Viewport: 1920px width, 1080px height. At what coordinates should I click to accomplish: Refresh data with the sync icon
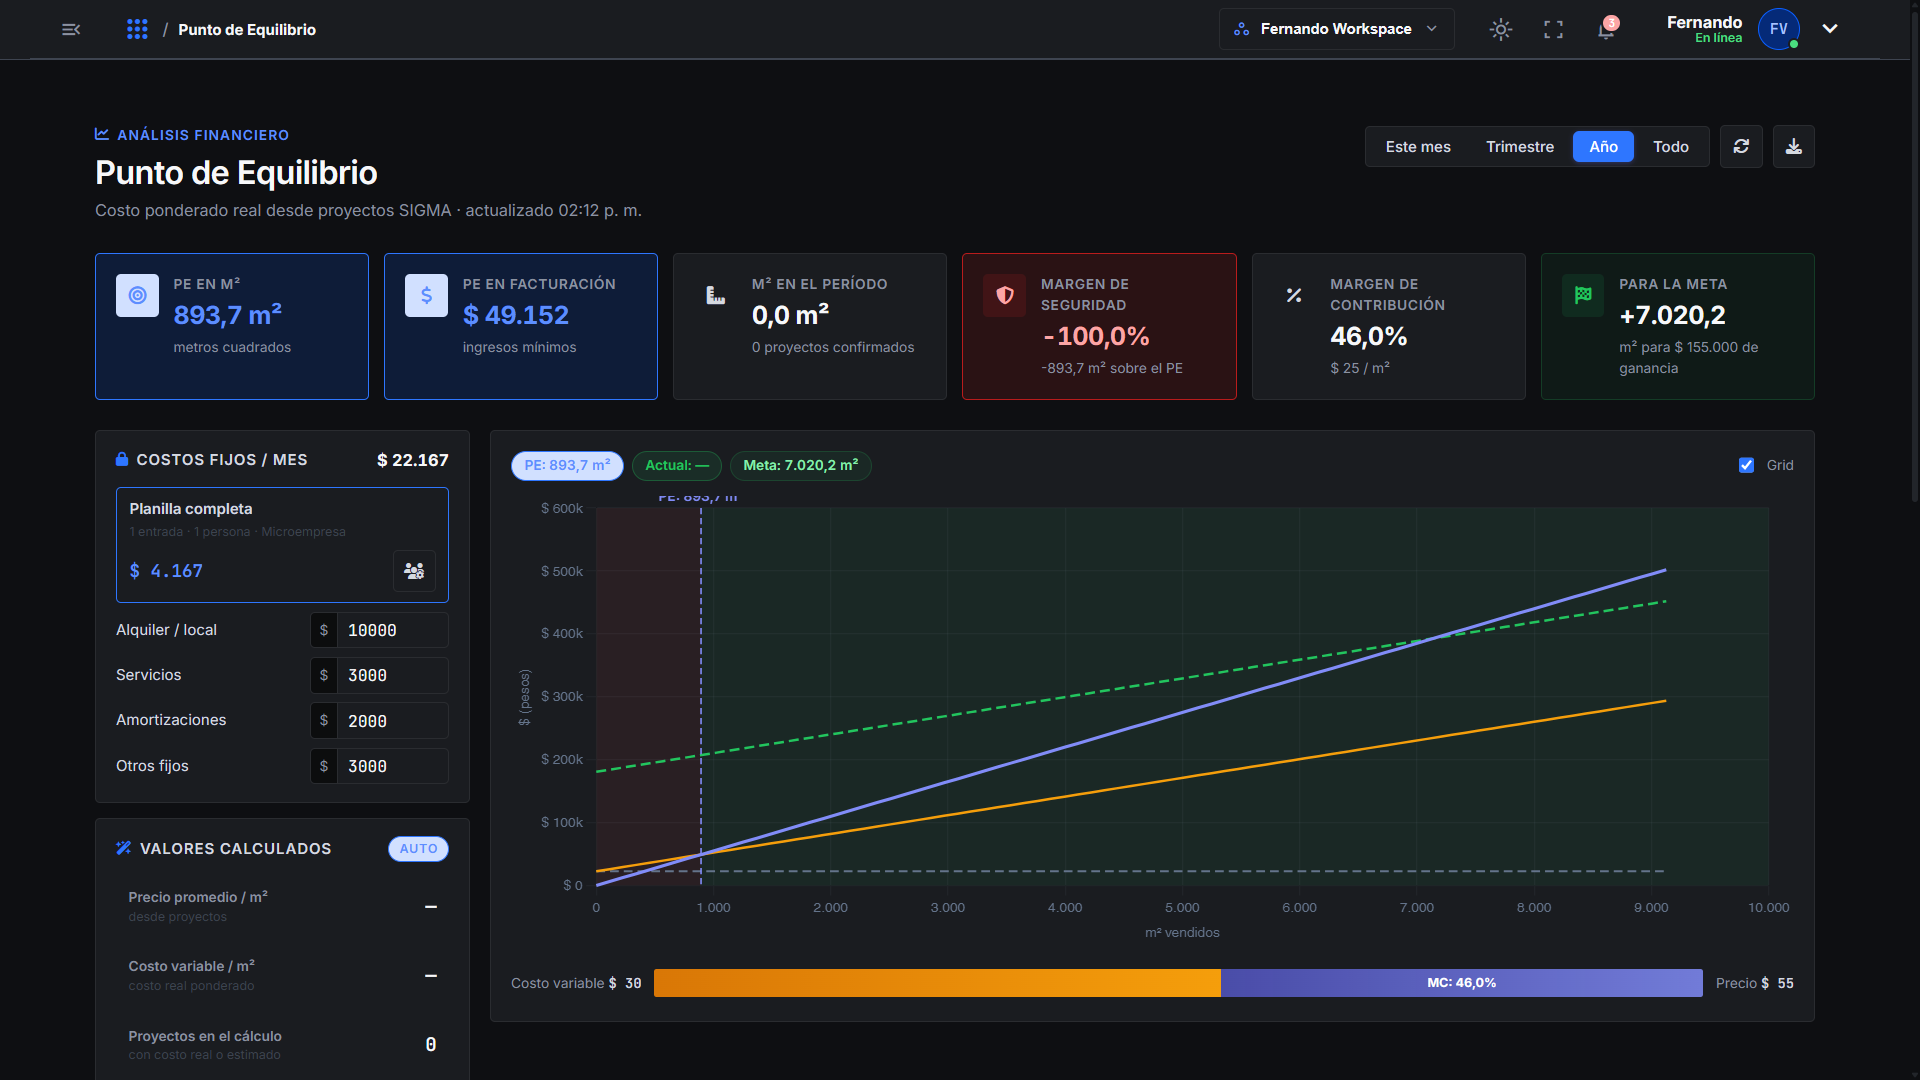pyautogui.click(x=1741, y=146)
